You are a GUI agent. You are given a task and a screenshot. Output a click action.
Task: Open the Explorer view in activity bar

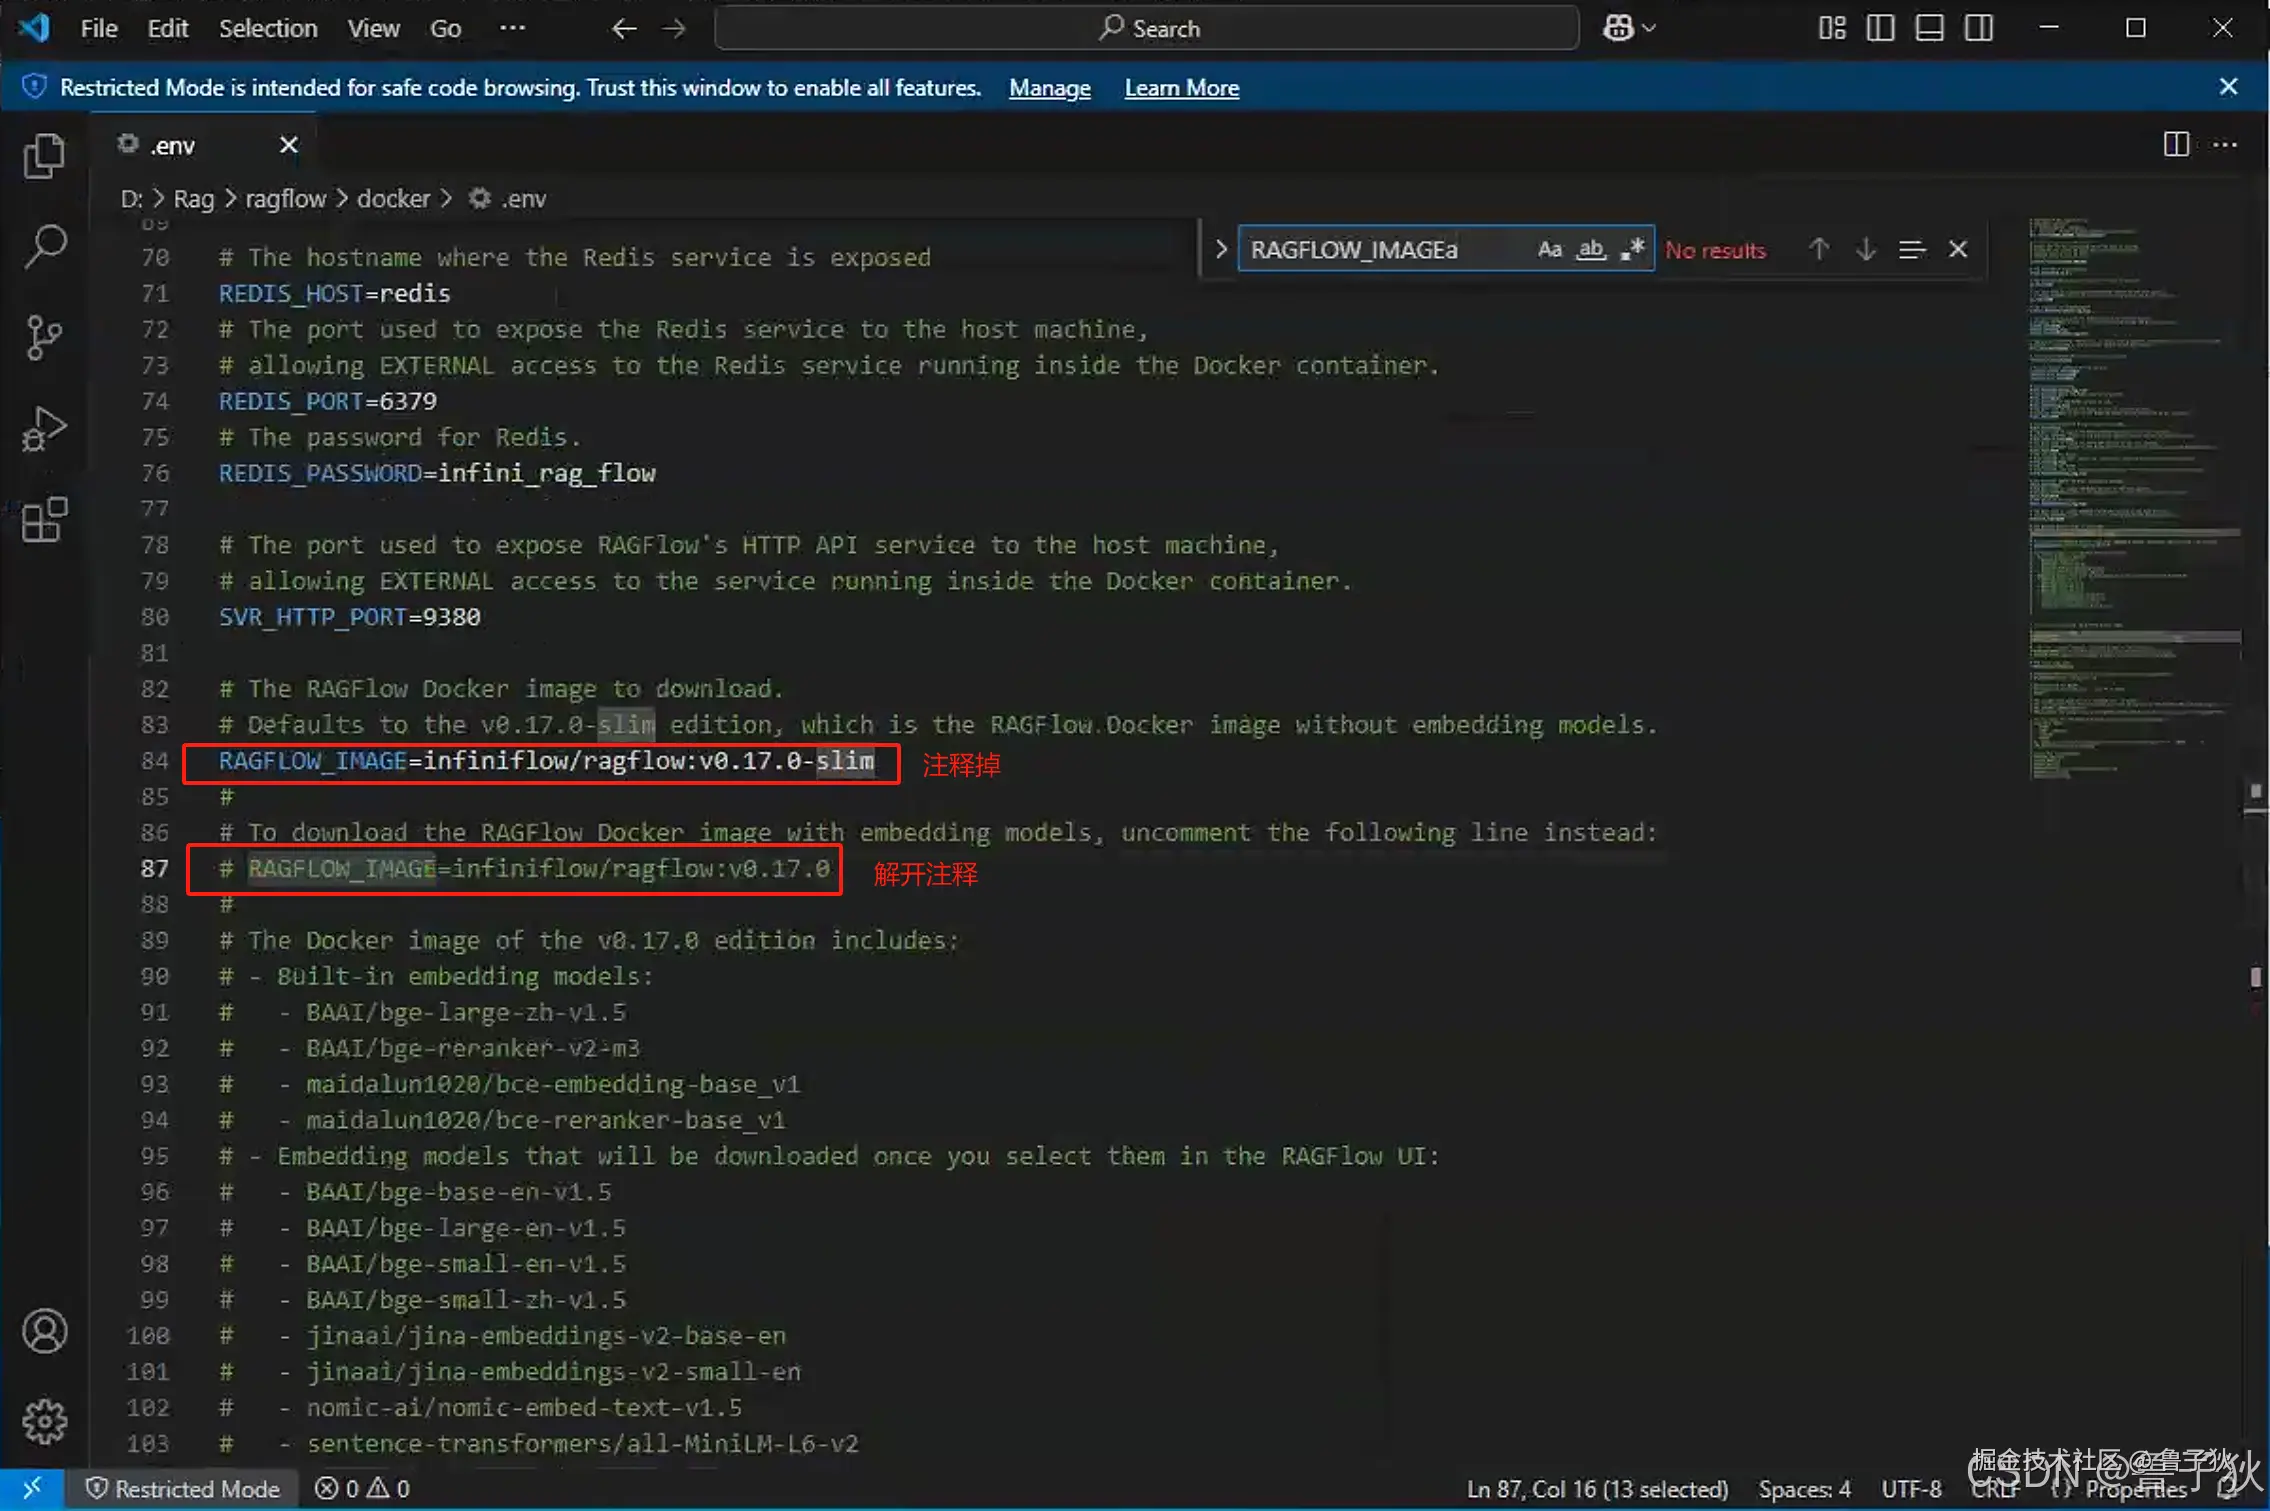point(44,157)
